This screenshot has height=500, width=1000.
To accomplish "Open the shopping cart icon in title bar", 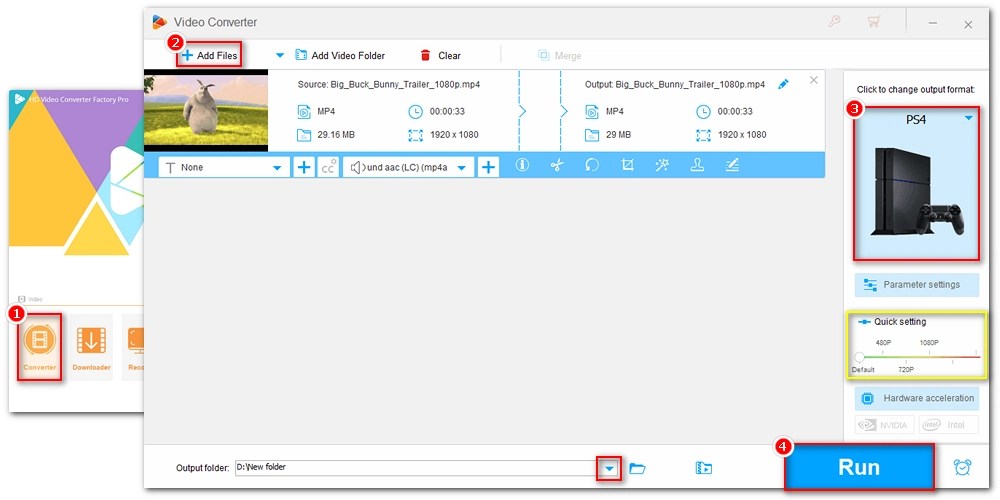I will pyautogui.click(x=873, y=22).
